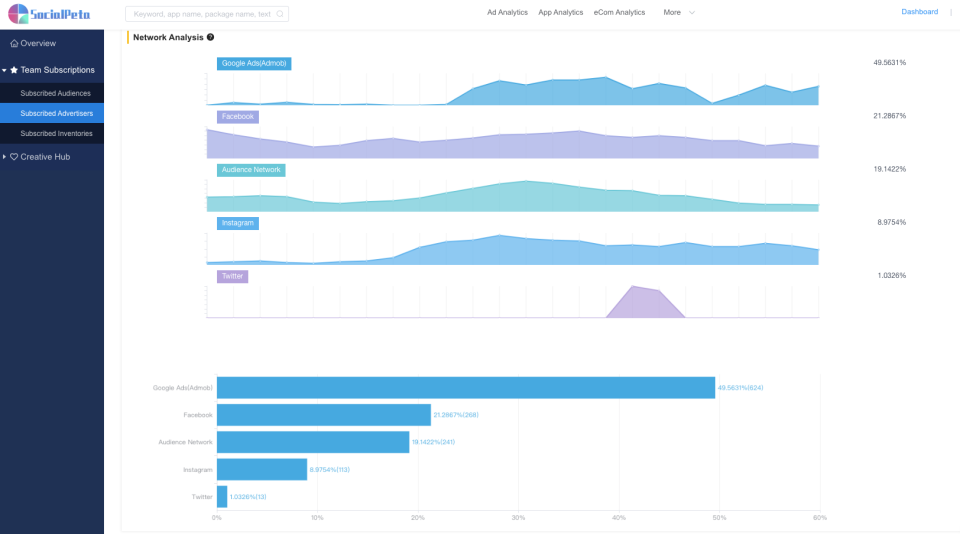Open the App Analytics menu
The width and height of the screenshot is (960, 534).
tap(560, 12)
